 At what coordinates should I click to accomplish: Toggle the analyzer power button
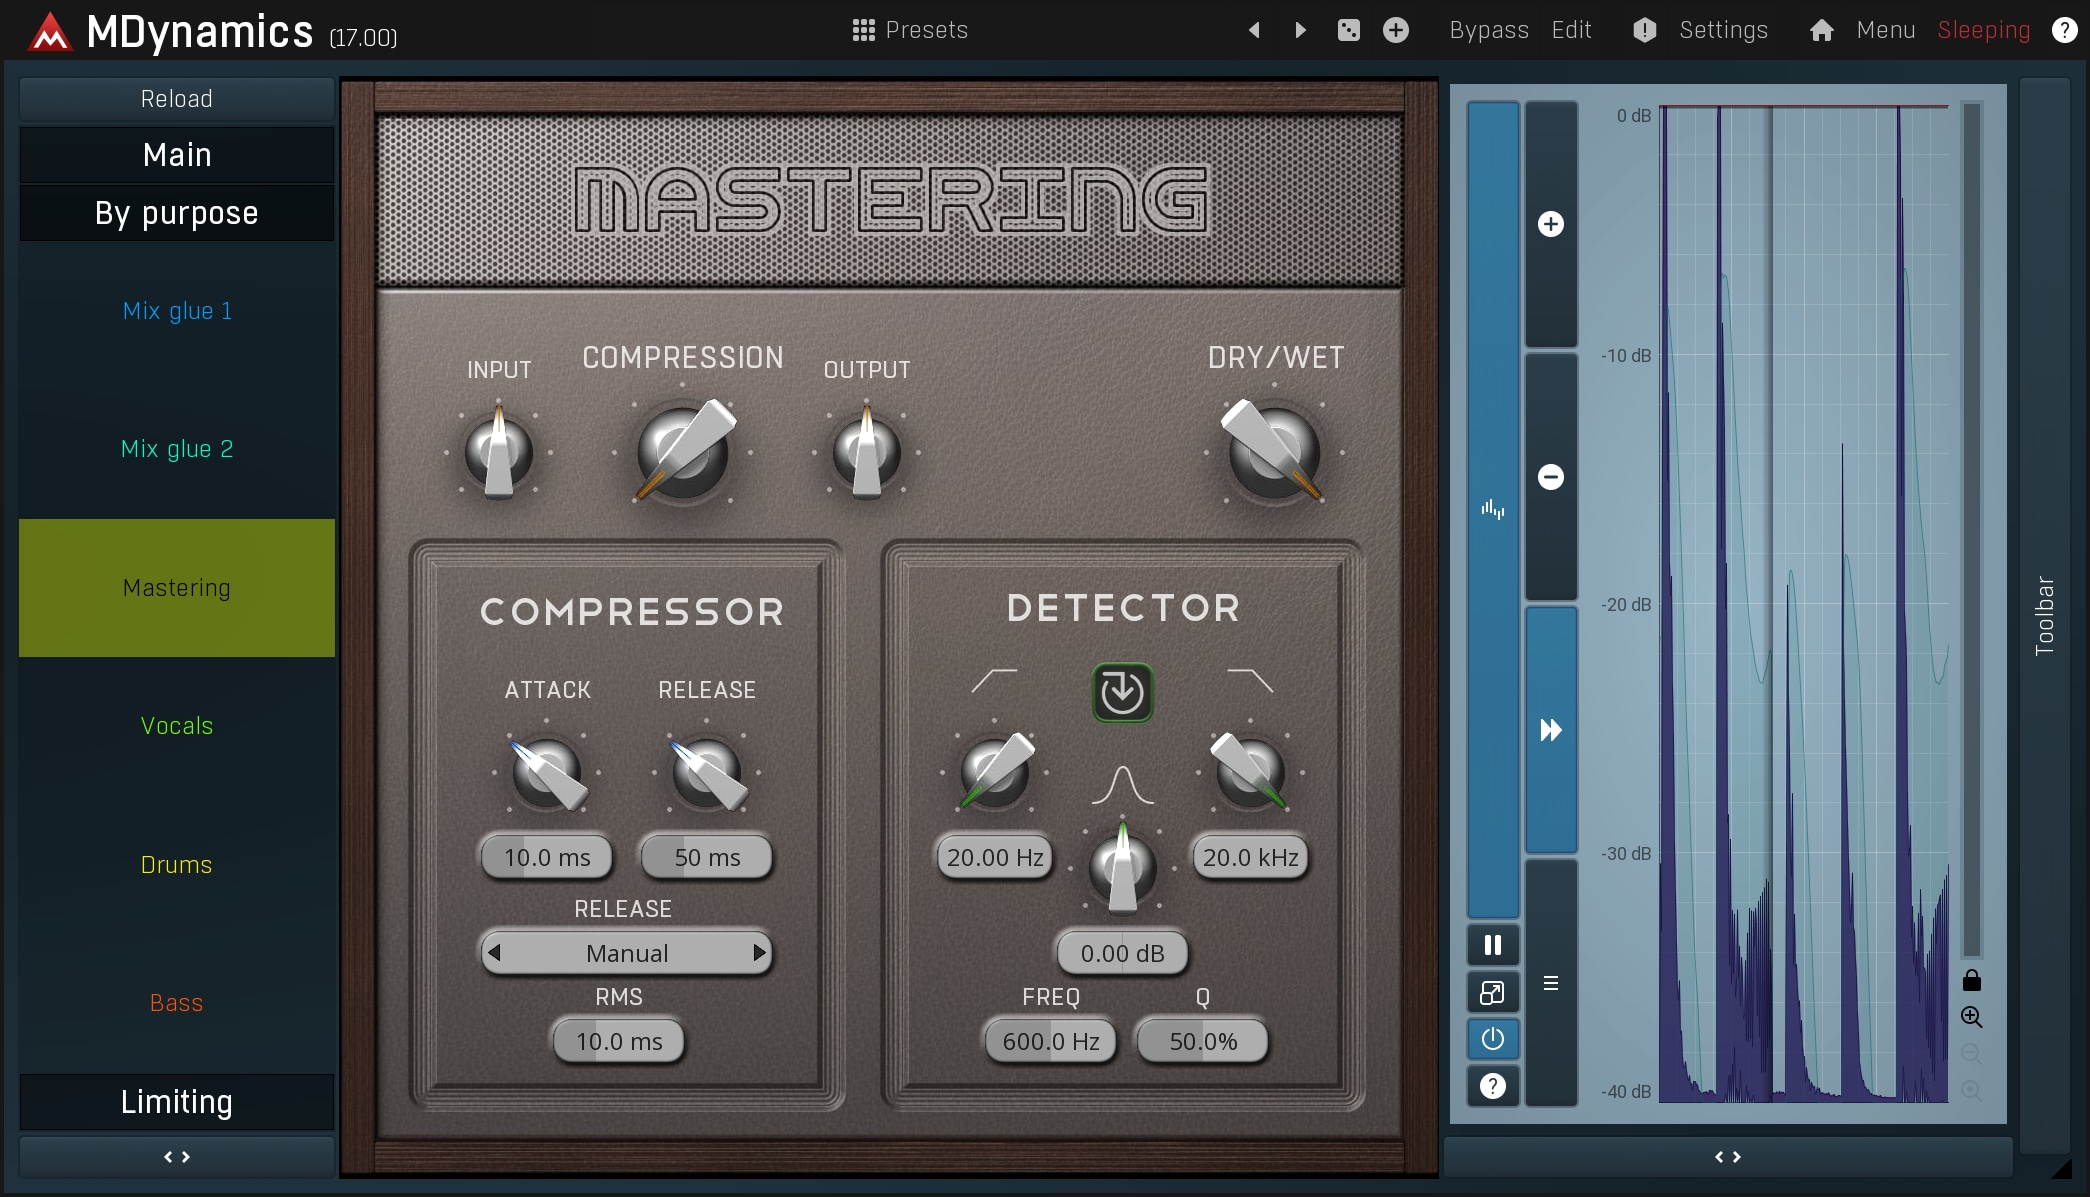[1492, 1039]
